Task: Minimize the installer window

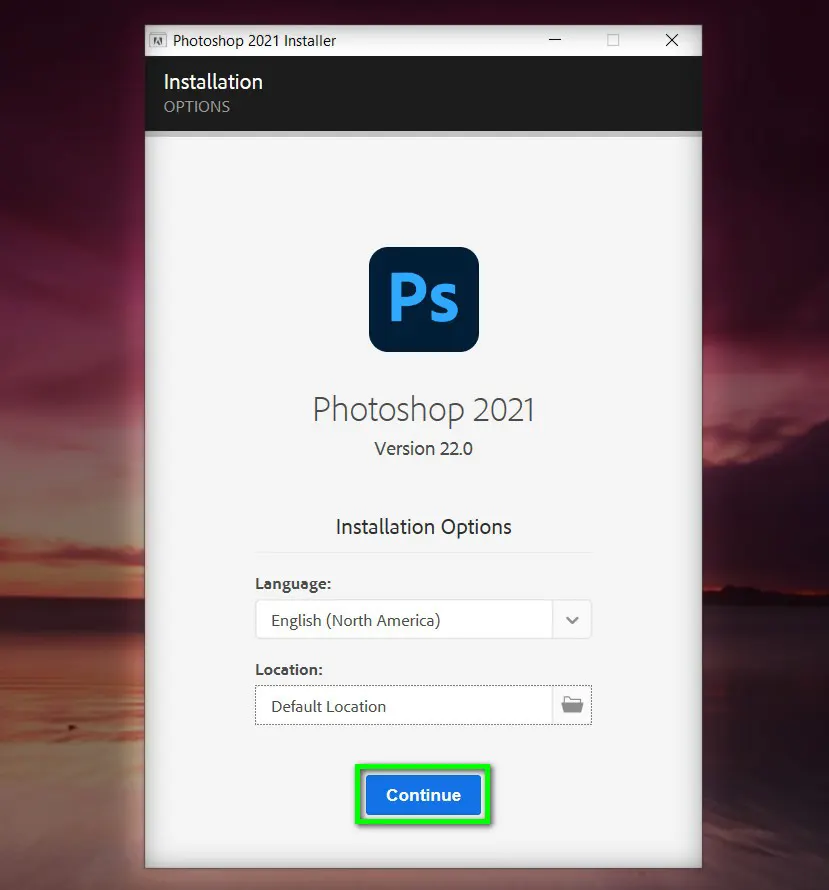Action: [554, 41]
